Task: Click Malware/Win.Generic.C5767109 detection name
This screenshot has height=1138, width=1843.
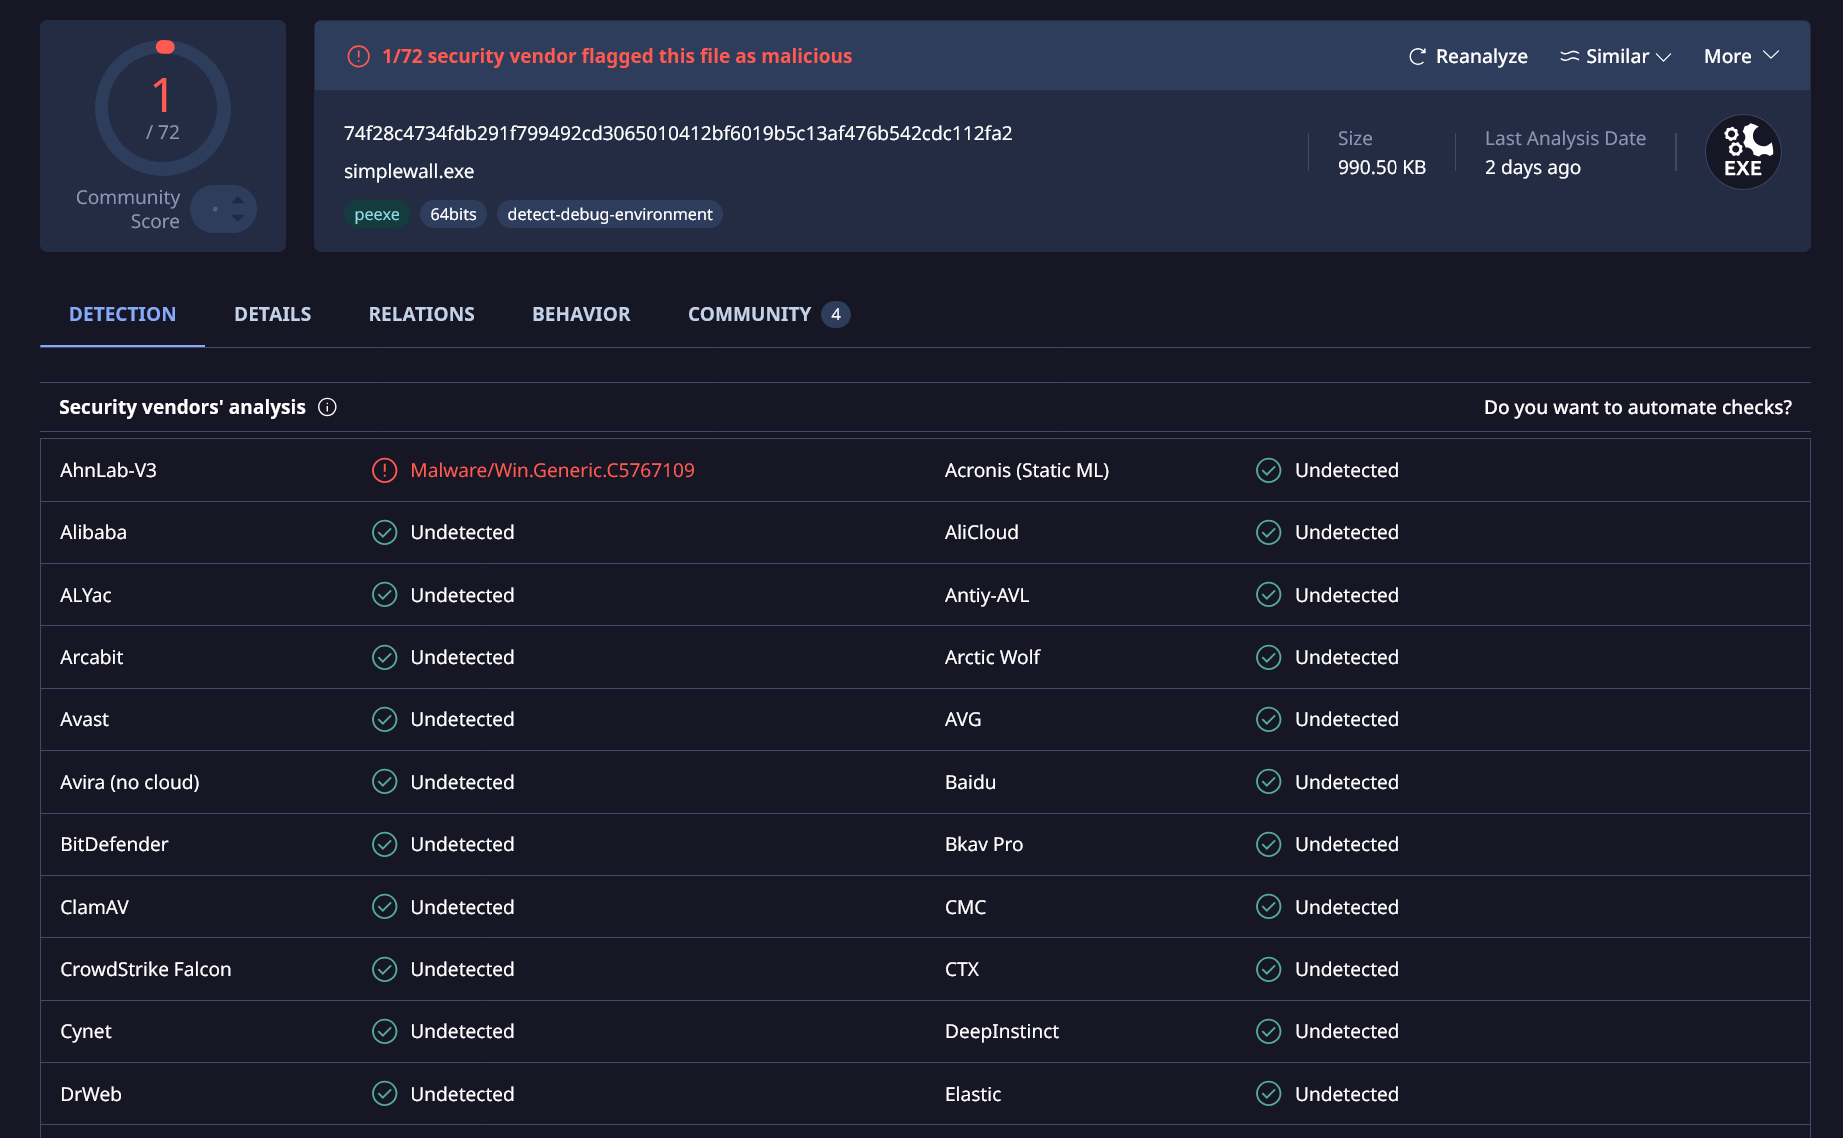Action: tap(552, 470)
